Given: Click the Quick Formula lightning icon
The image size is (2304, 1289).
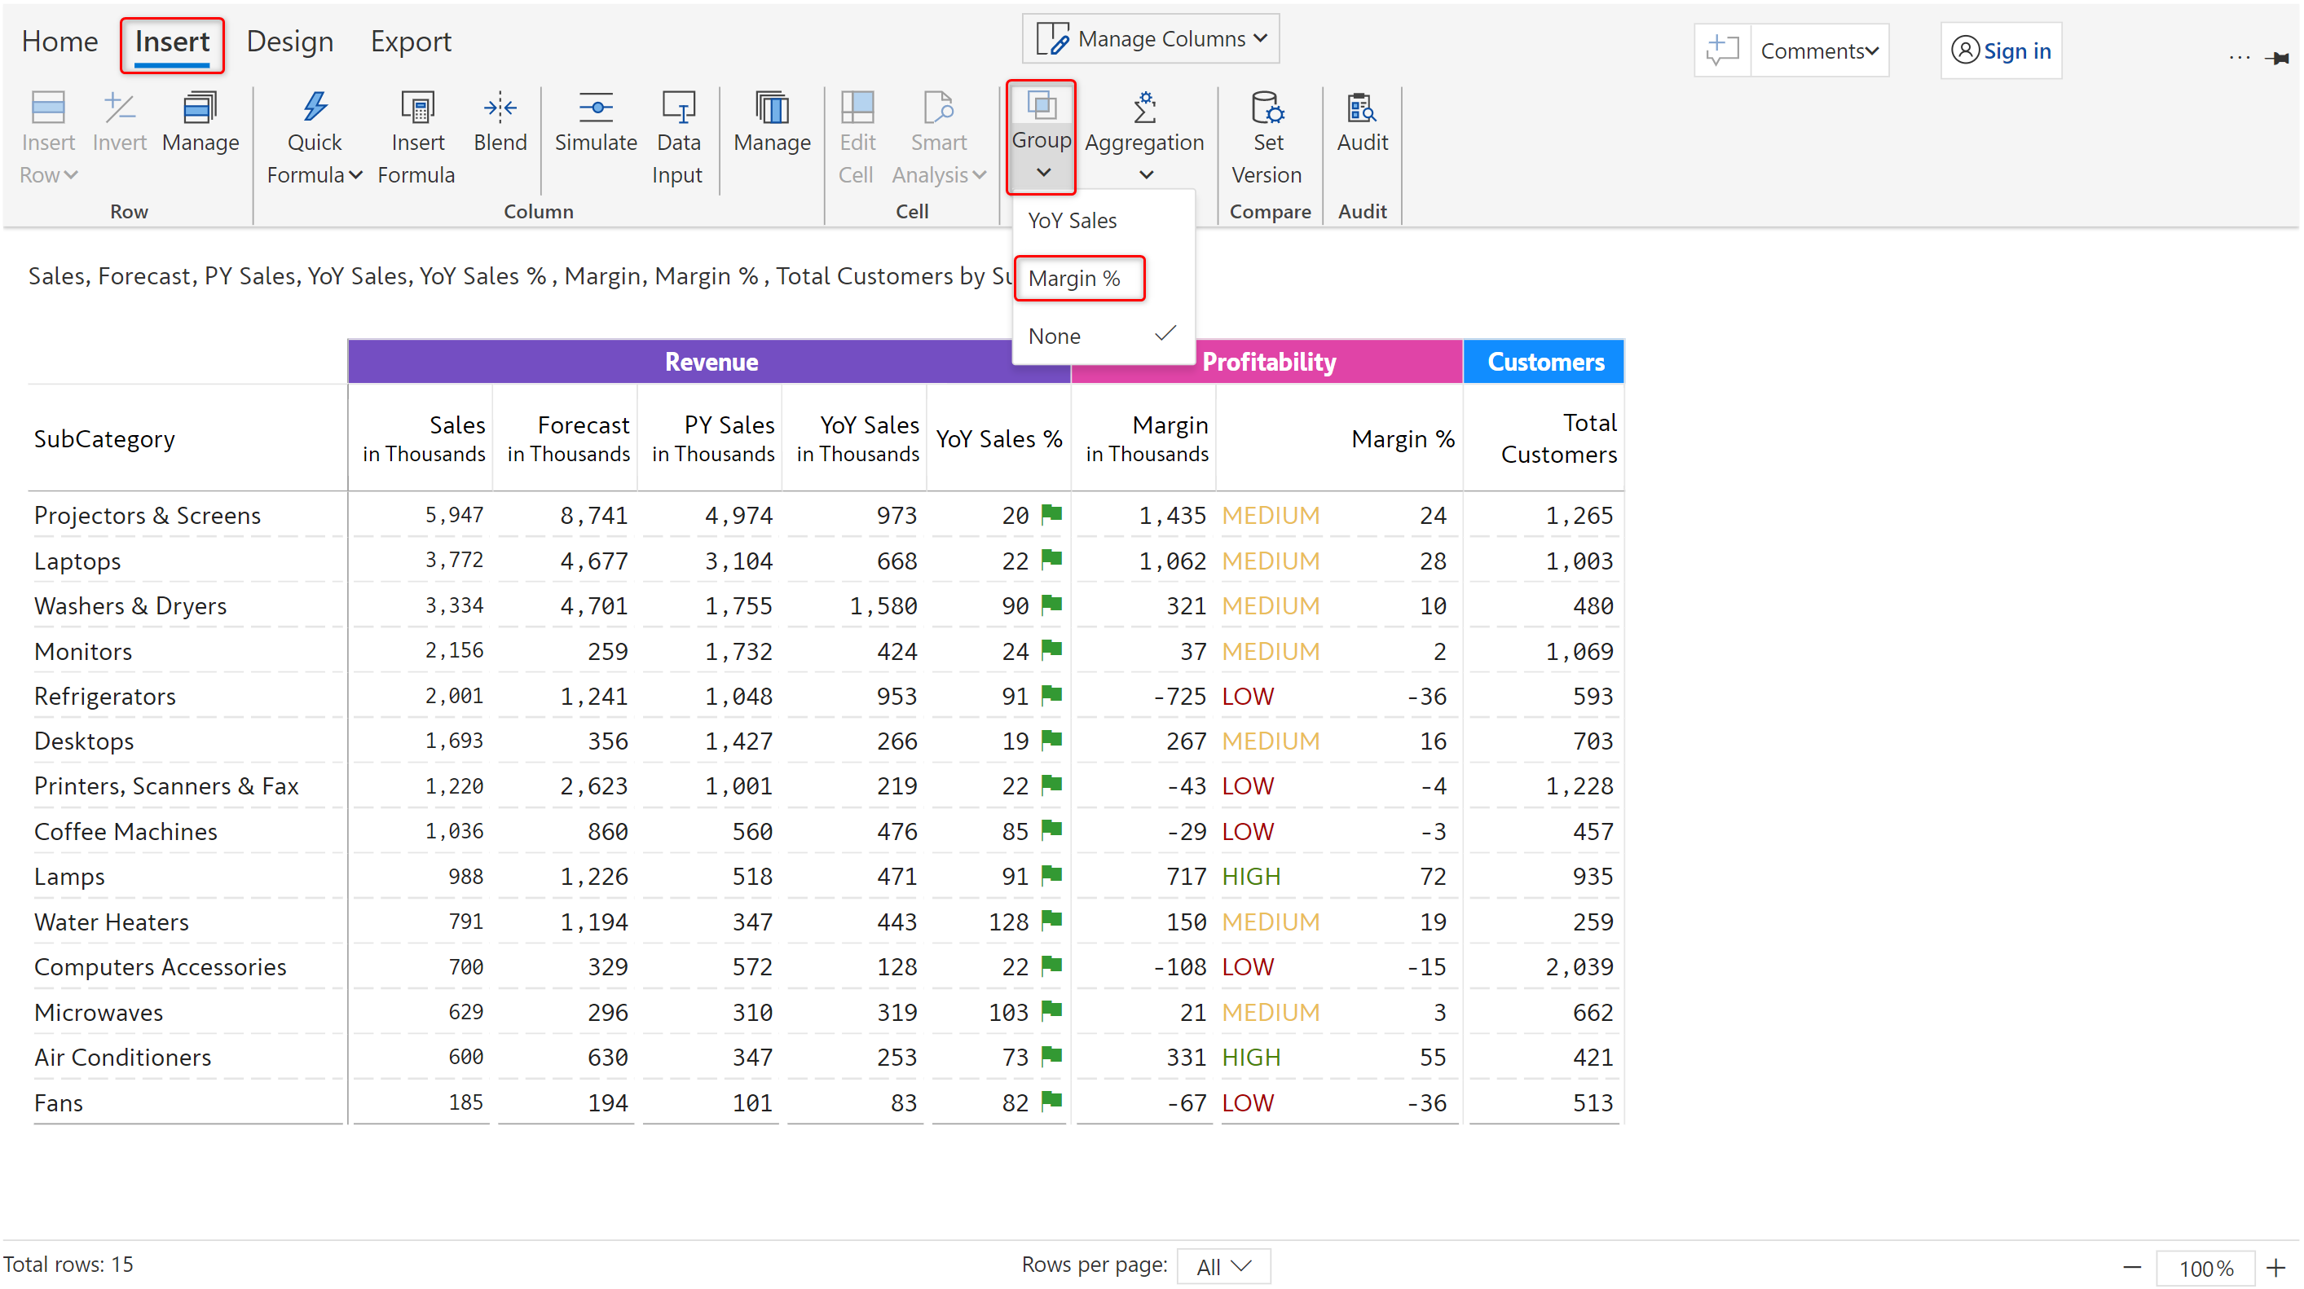Looking at the screenshot, I should tap(314, 107).
